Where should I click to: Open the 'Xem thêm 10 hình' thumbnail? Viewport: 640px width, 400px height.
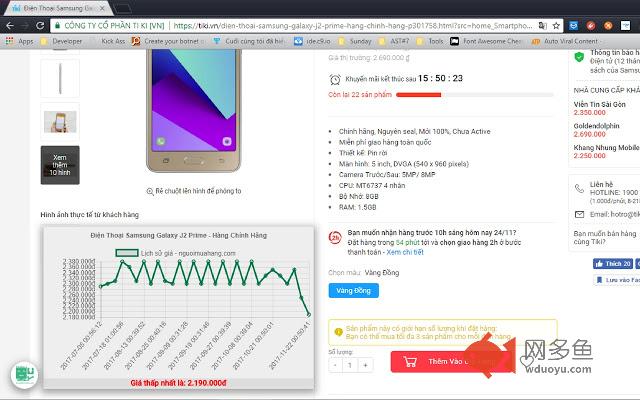tap(60, 165)
